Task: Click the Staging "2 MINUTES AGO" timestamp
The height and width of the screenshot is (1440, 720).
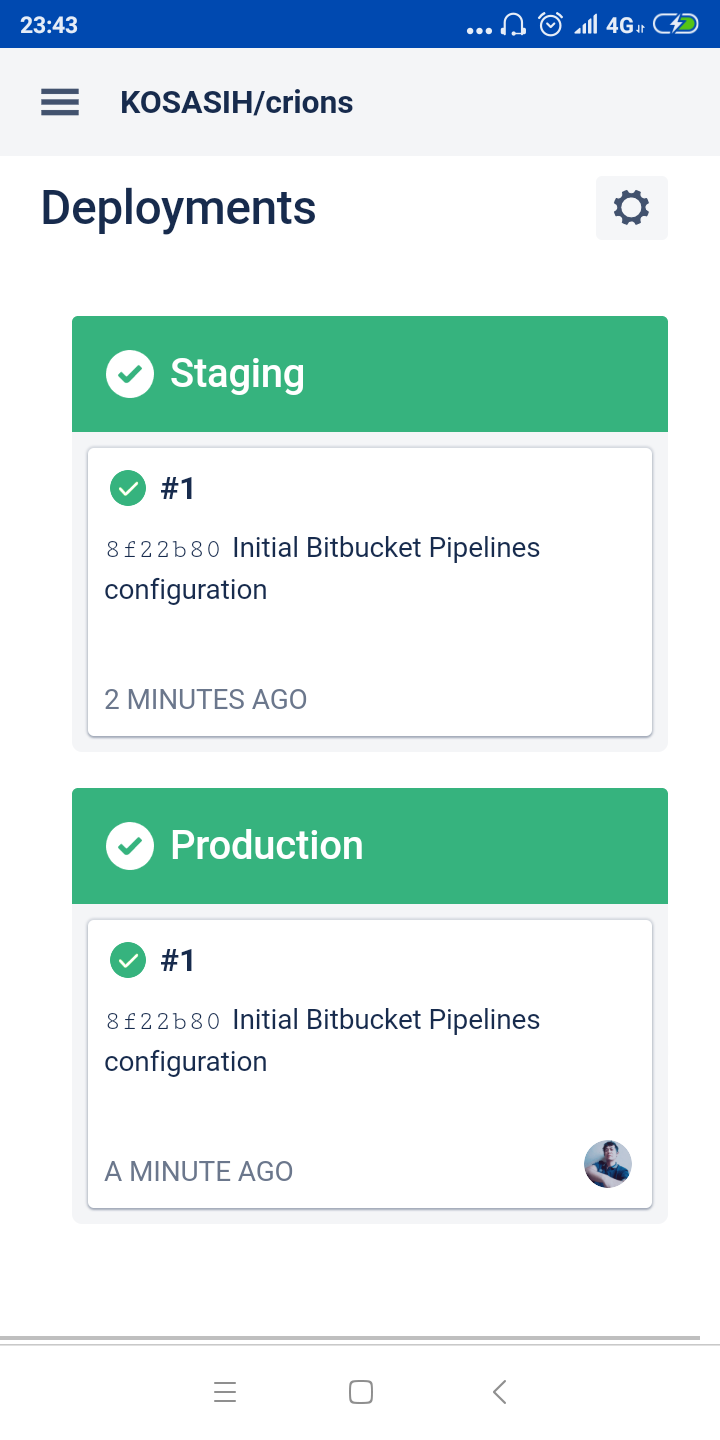Action: (x=206, y=699)
